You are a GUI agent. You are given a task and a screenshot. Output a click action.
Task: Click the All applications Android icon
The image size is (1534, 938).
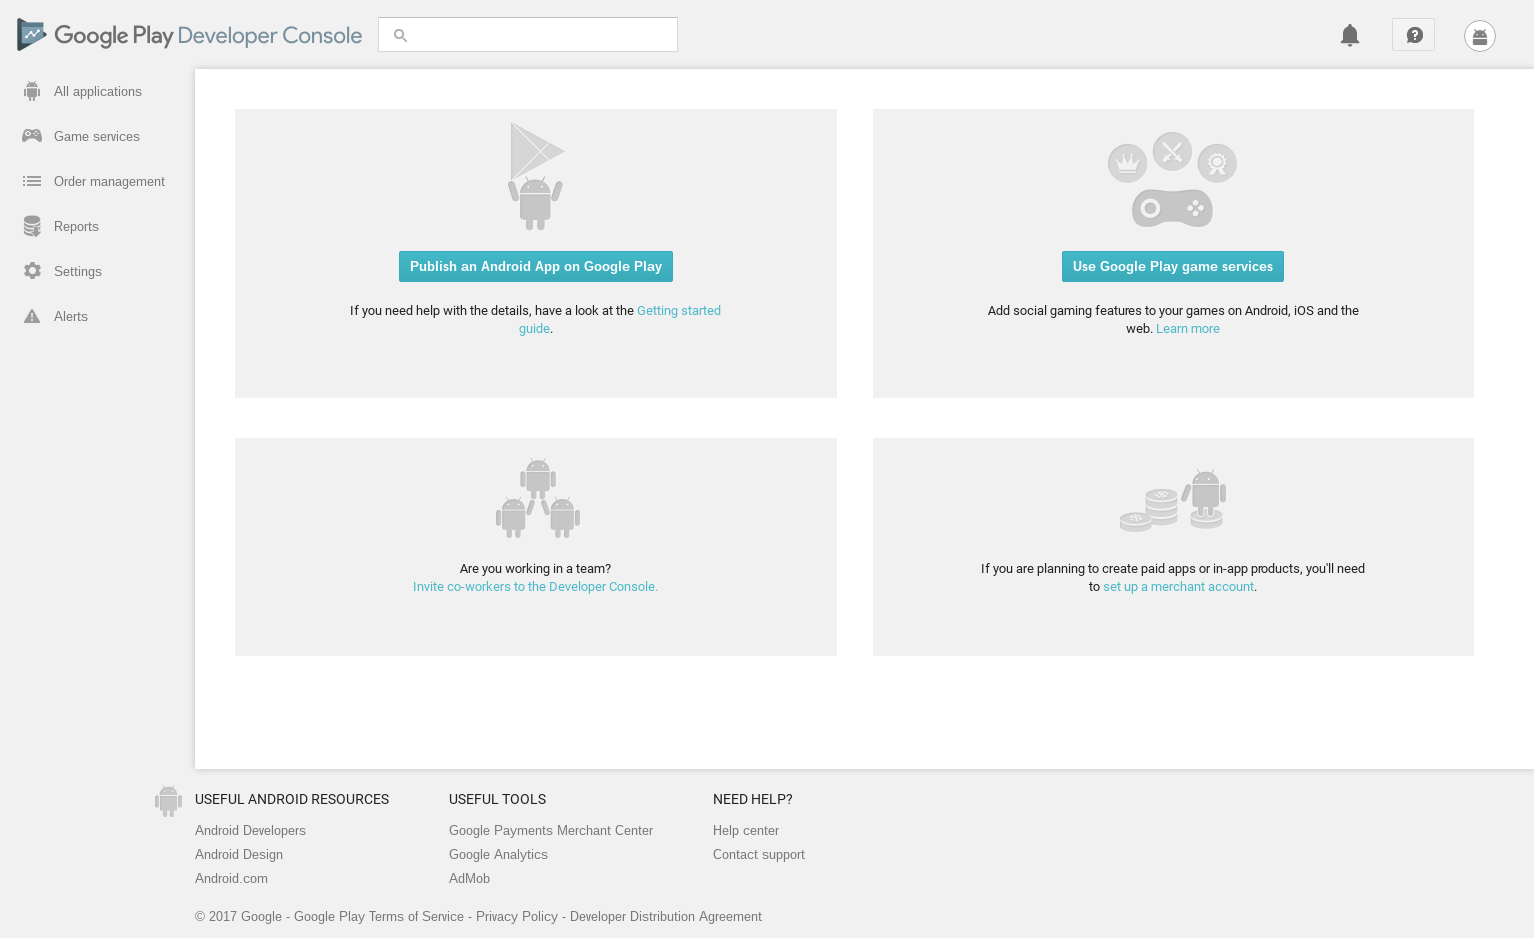coord(32,91)
